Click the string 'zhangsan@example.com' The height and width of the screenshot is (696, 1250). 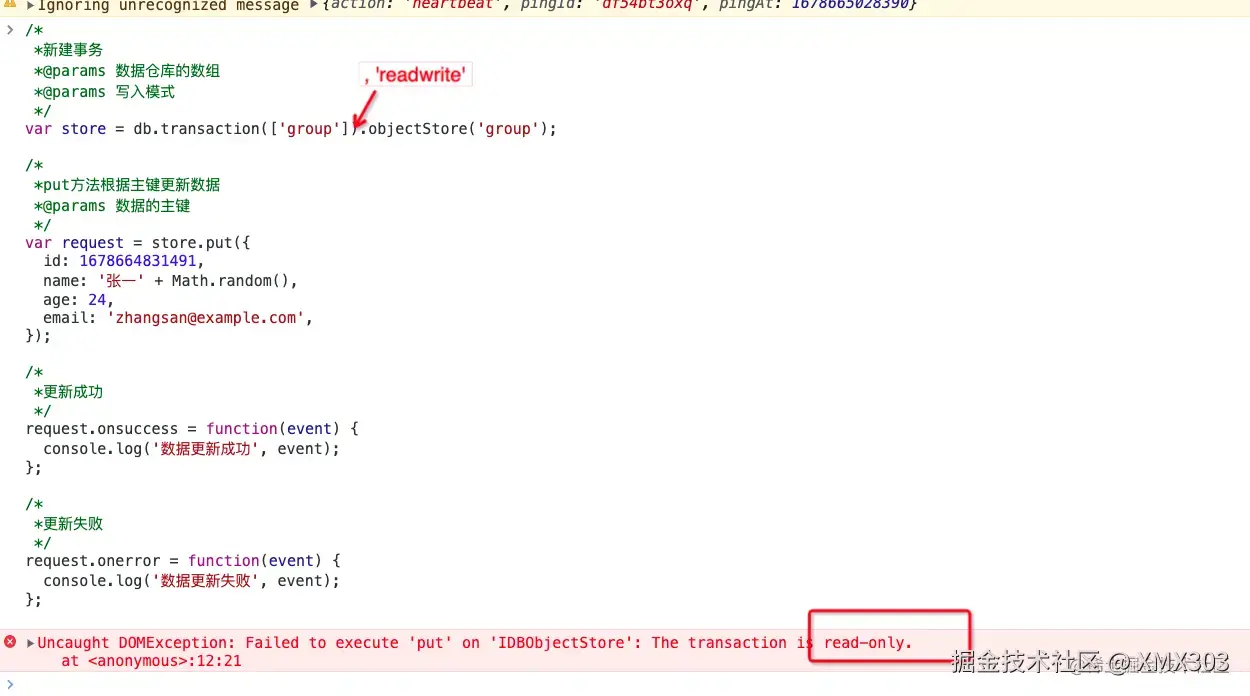(x=206, y=318)
